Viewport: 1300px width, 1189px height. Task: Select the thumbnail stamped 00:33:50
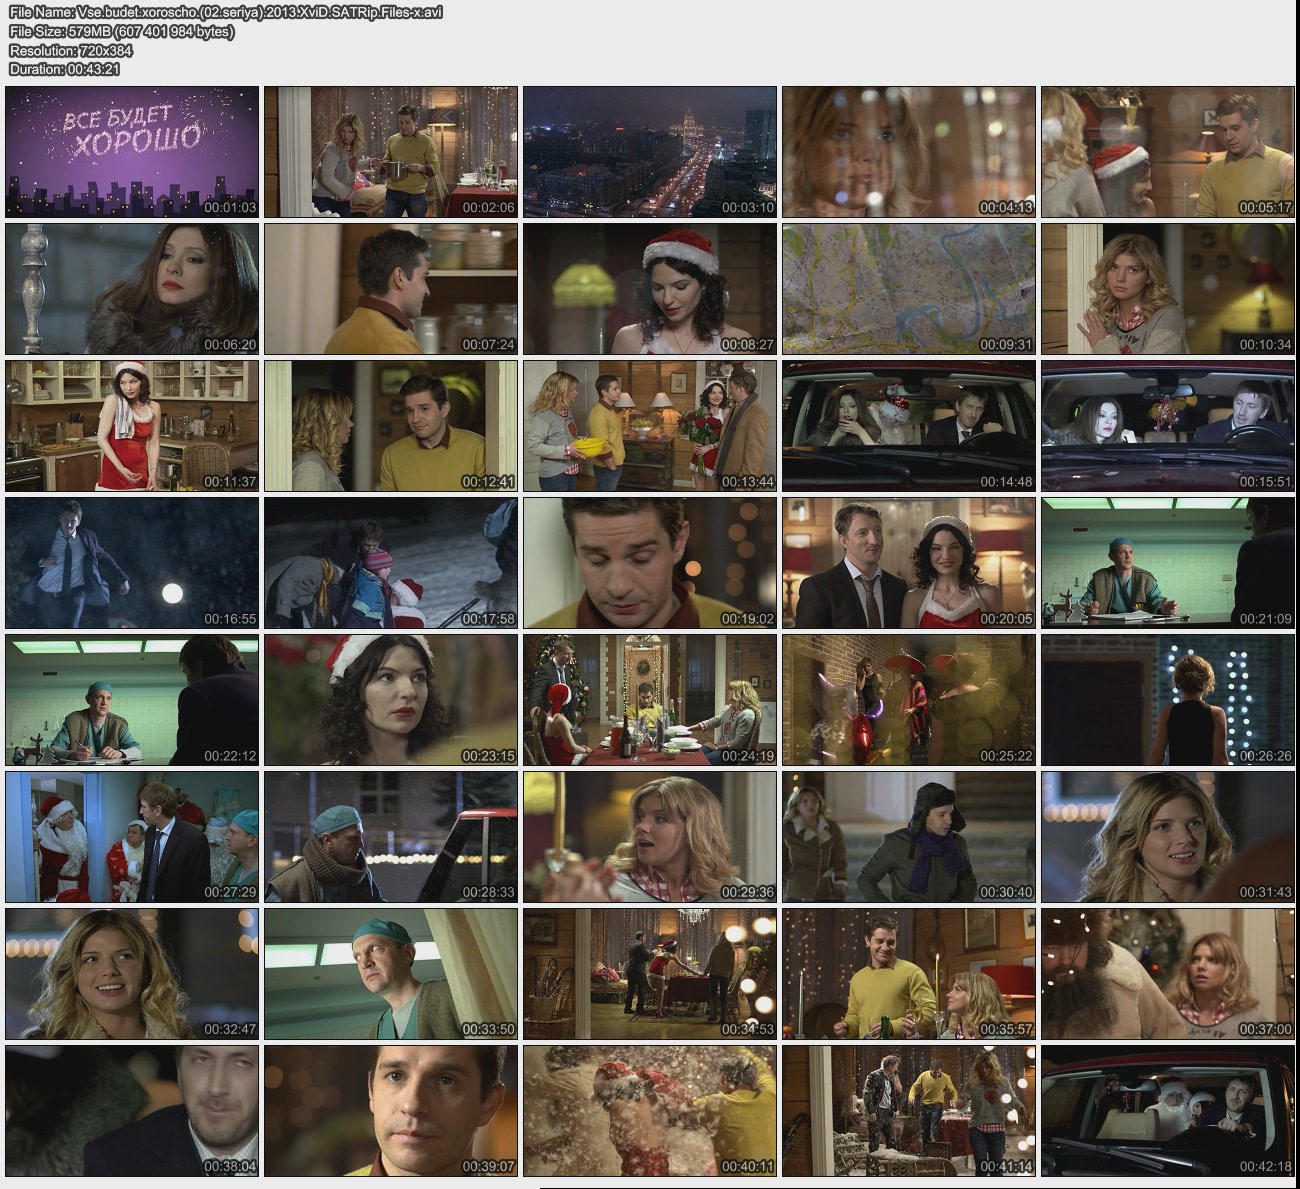click(x=390, y=974)
